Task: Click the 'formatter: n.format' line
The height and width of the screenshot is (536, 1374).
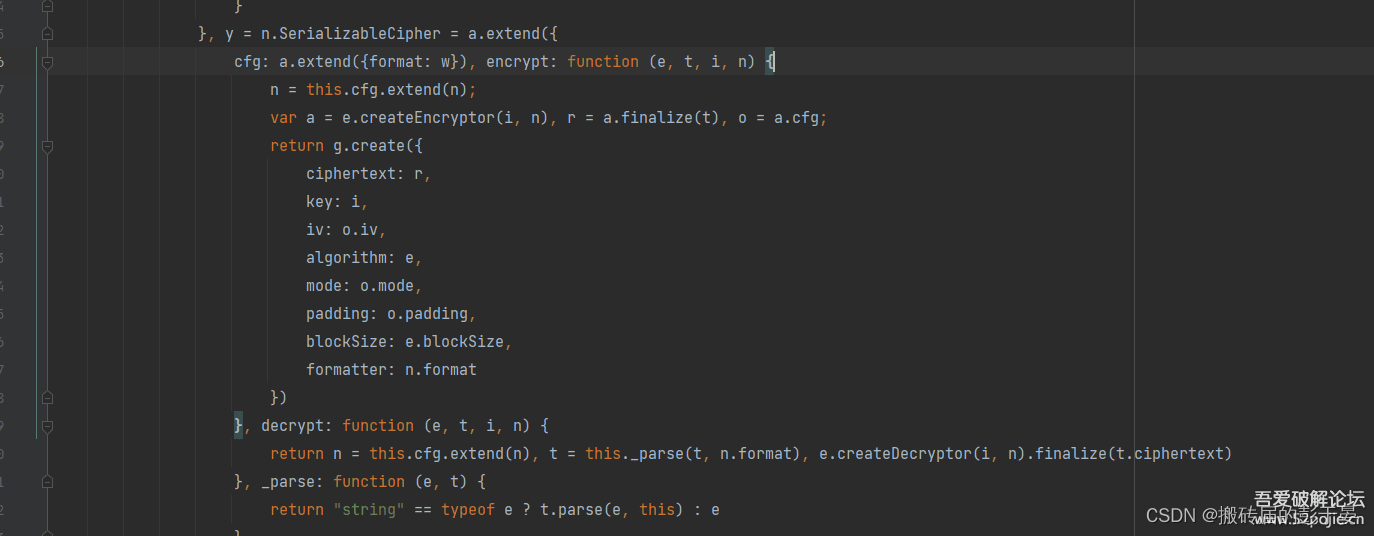Action: pos(391,370)
